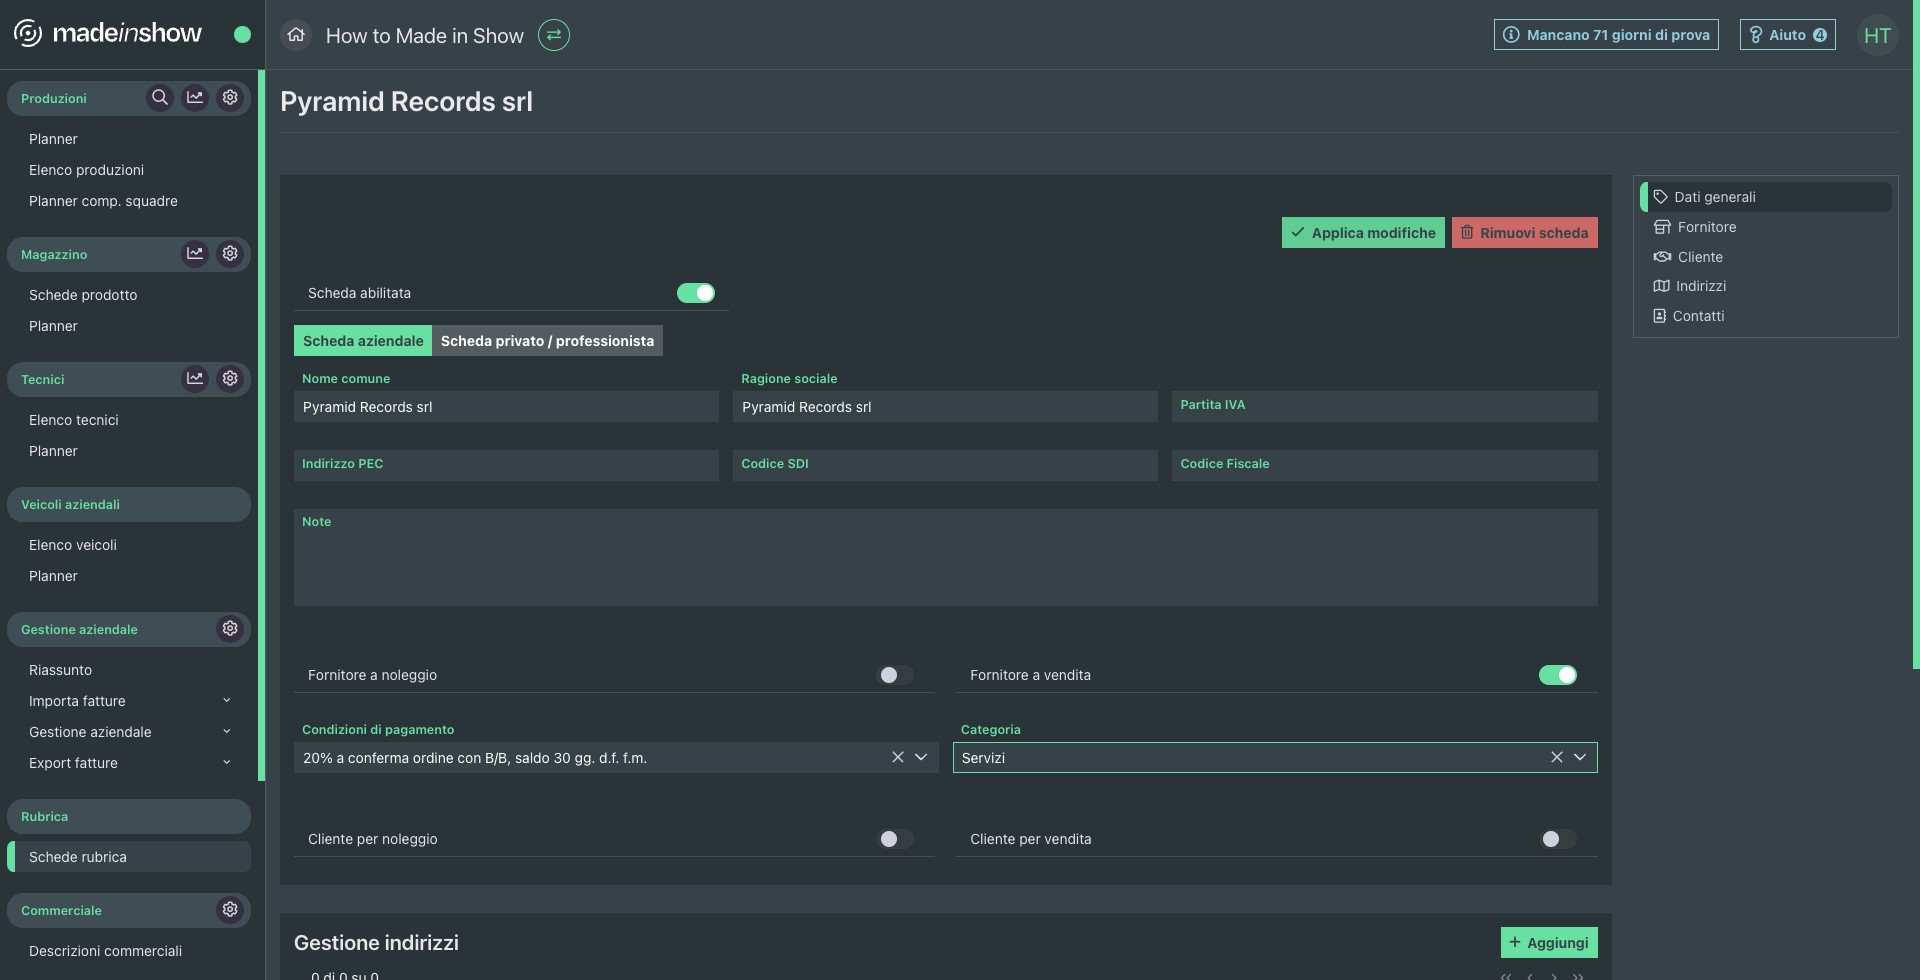
Task: Click the Ragione sociale input field
Action: coord(945,407)
